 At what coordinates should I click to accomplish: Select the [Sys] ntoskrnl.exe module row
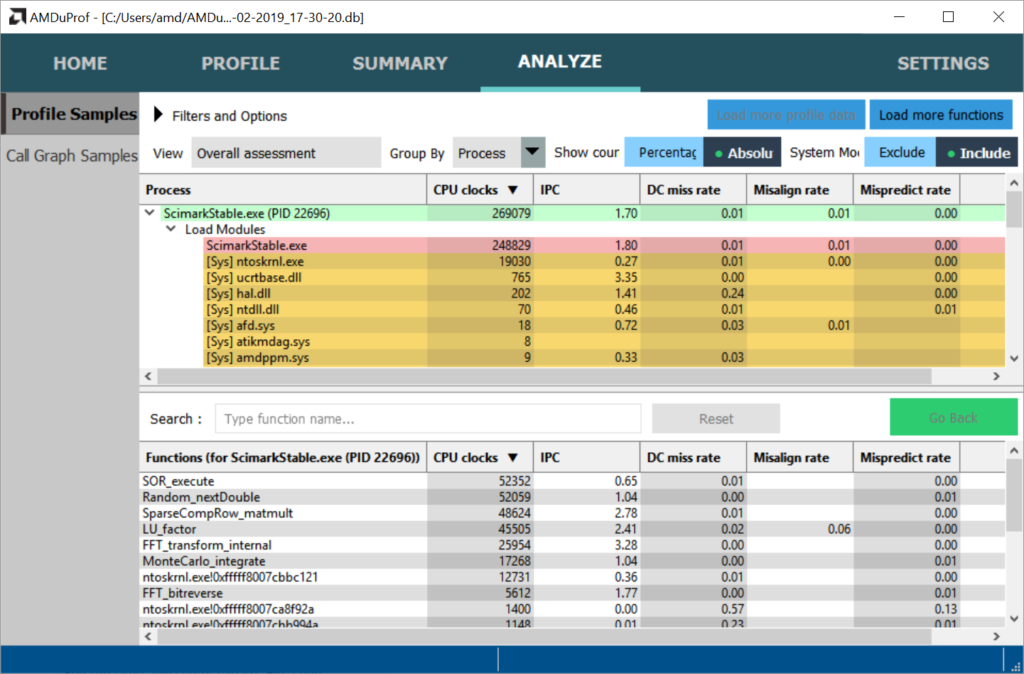pyautogui.click(x=603, y=261)
